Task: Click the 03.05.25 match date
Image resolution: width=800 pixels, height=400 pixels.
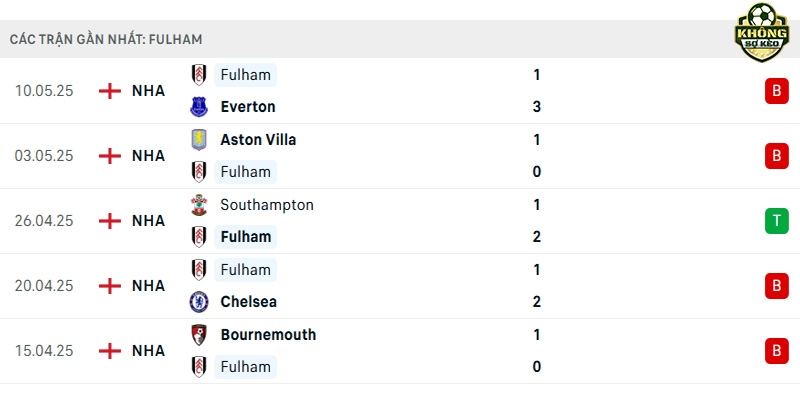Action: (x=44, y=156)
